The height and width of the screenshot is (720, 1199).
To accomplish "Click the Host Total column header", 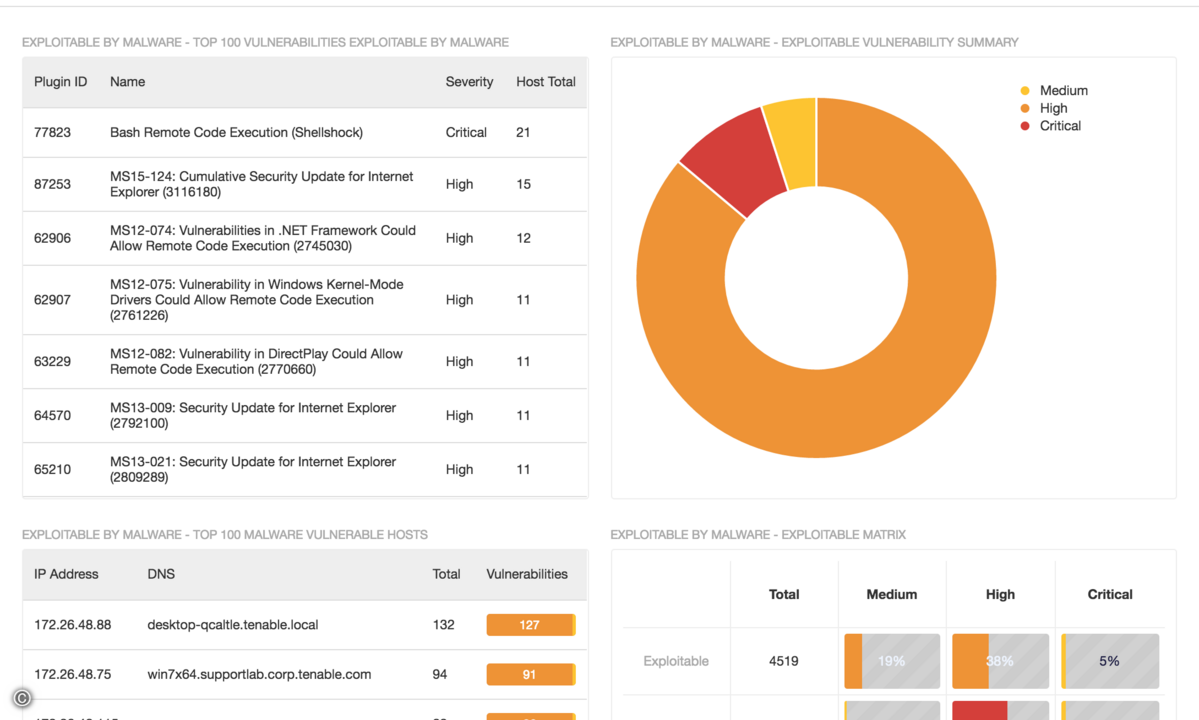I will (x=545, y=82).
